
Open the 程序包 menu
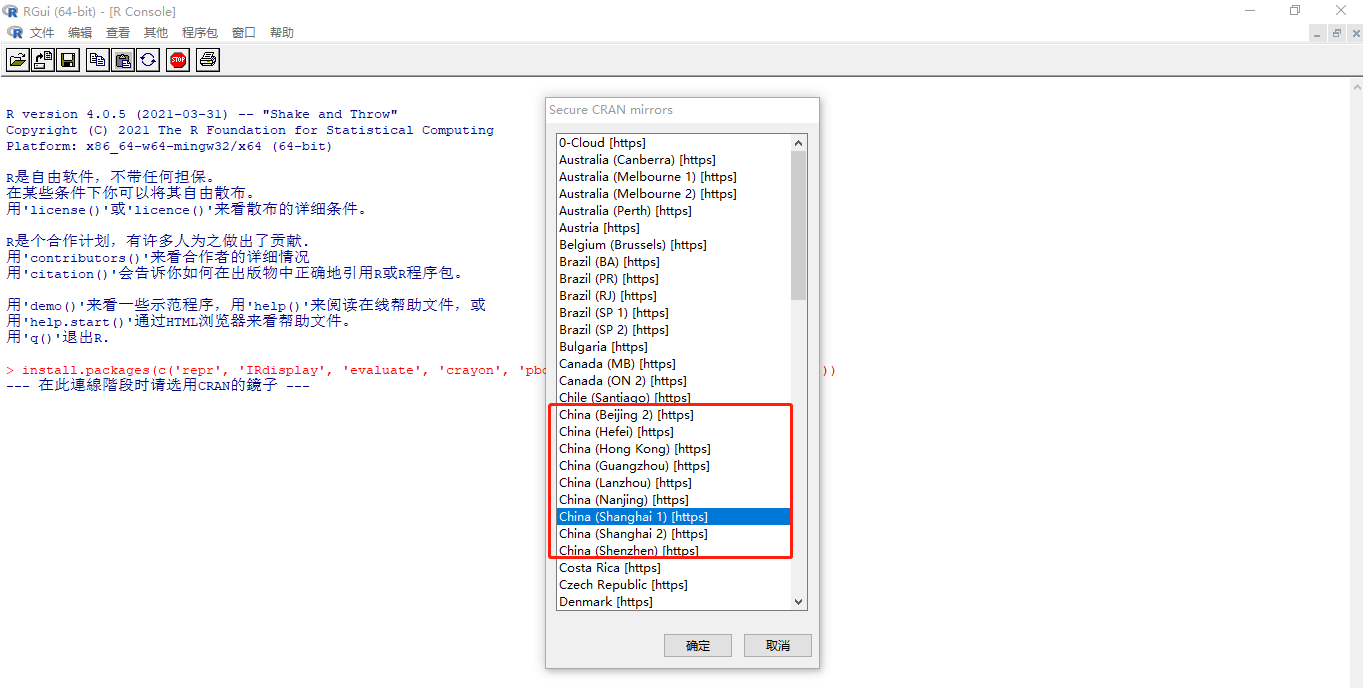[200, 32]
